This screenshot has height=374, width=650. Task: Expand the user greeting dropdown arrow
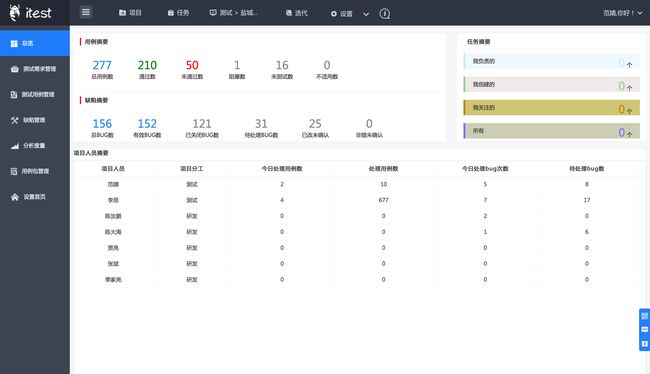pos(640,13)
